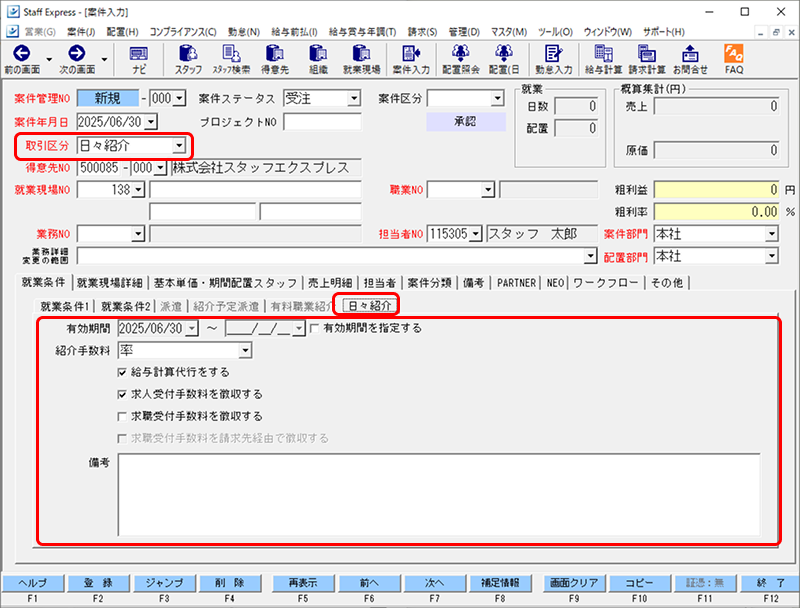Expand the 案件ステータス dropdown showing 受注
800x608 pixels.
[x=354, y=98]
